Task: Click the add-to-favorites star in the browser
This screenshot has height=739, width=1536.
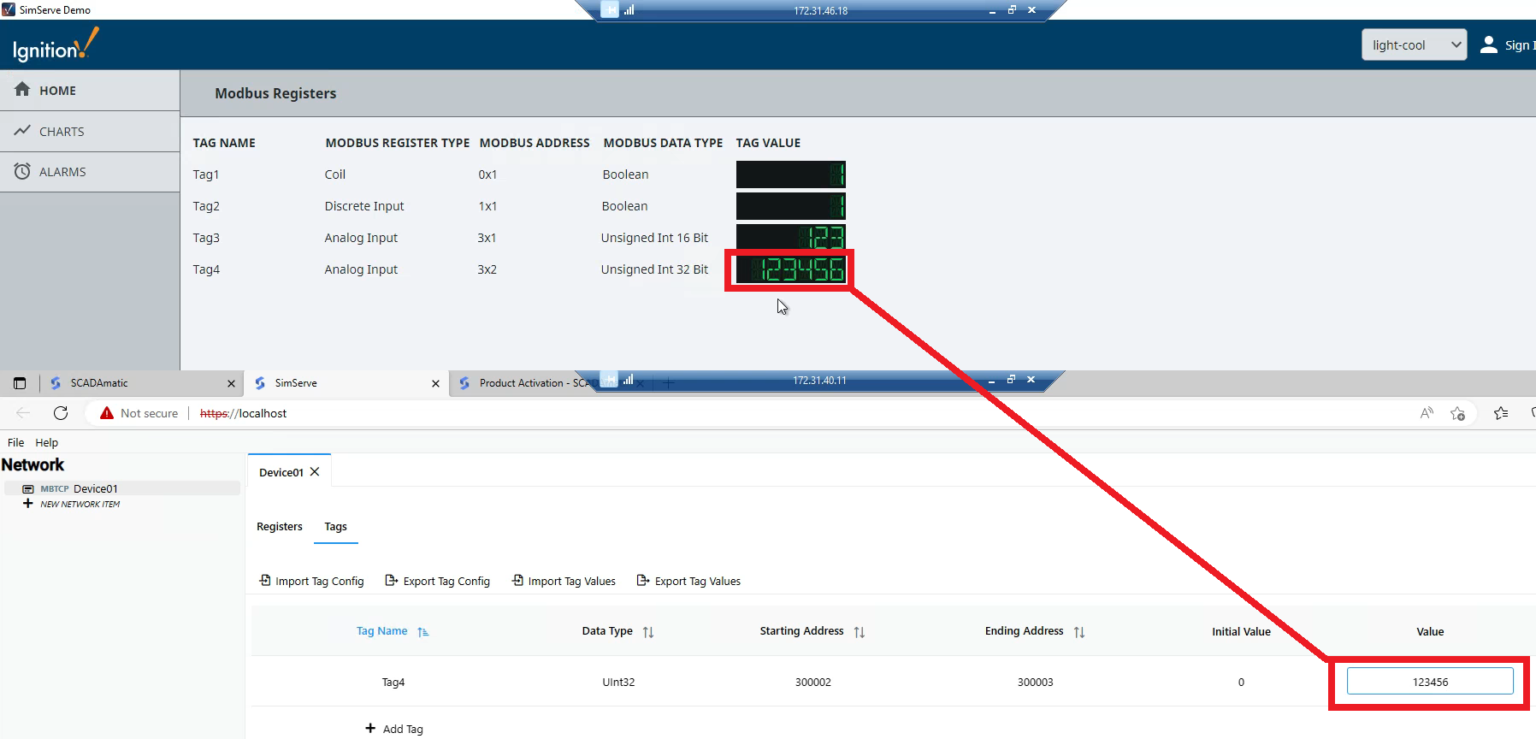Action: click(1458, 413)
